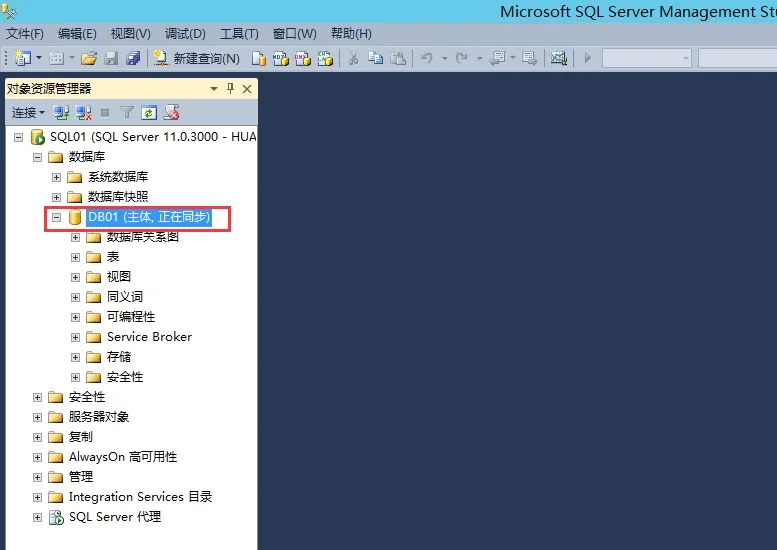Click the Database Engine Query page icon

pos(259,58)
